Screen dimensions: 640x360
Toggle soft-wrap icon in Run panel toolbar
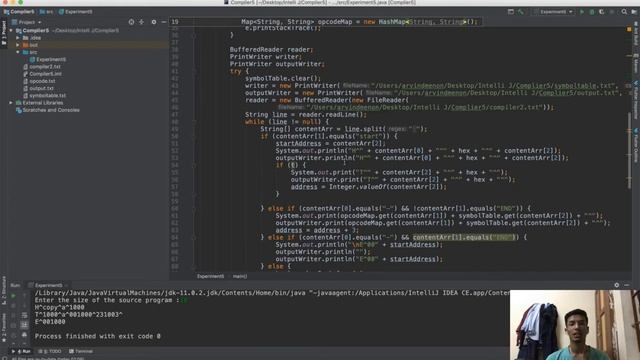pyautogui.click(x=24, y=315)
